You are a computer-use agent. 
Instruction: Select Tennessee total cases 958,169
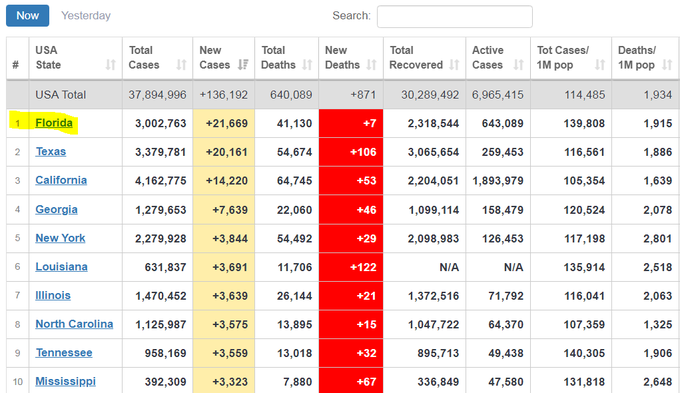point(165,353)
